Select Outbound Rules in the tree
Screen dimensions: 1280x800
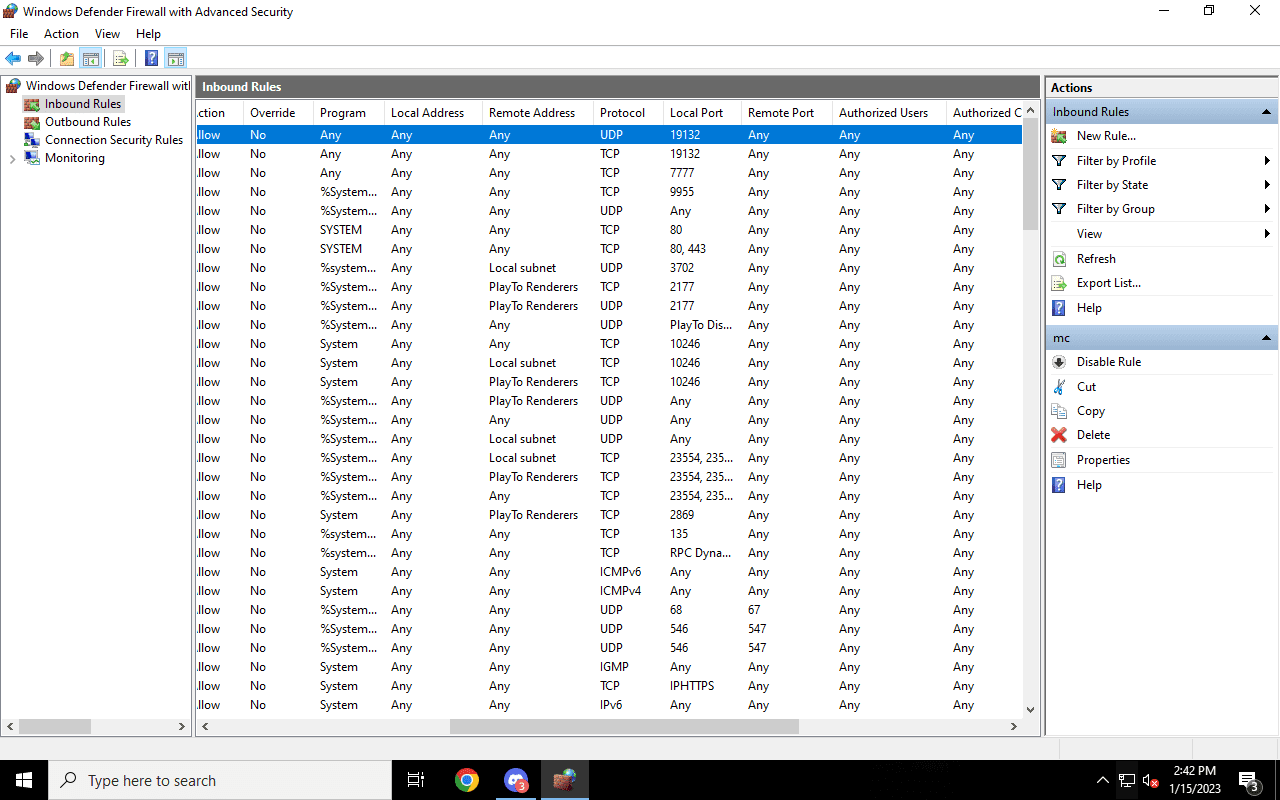87,122
